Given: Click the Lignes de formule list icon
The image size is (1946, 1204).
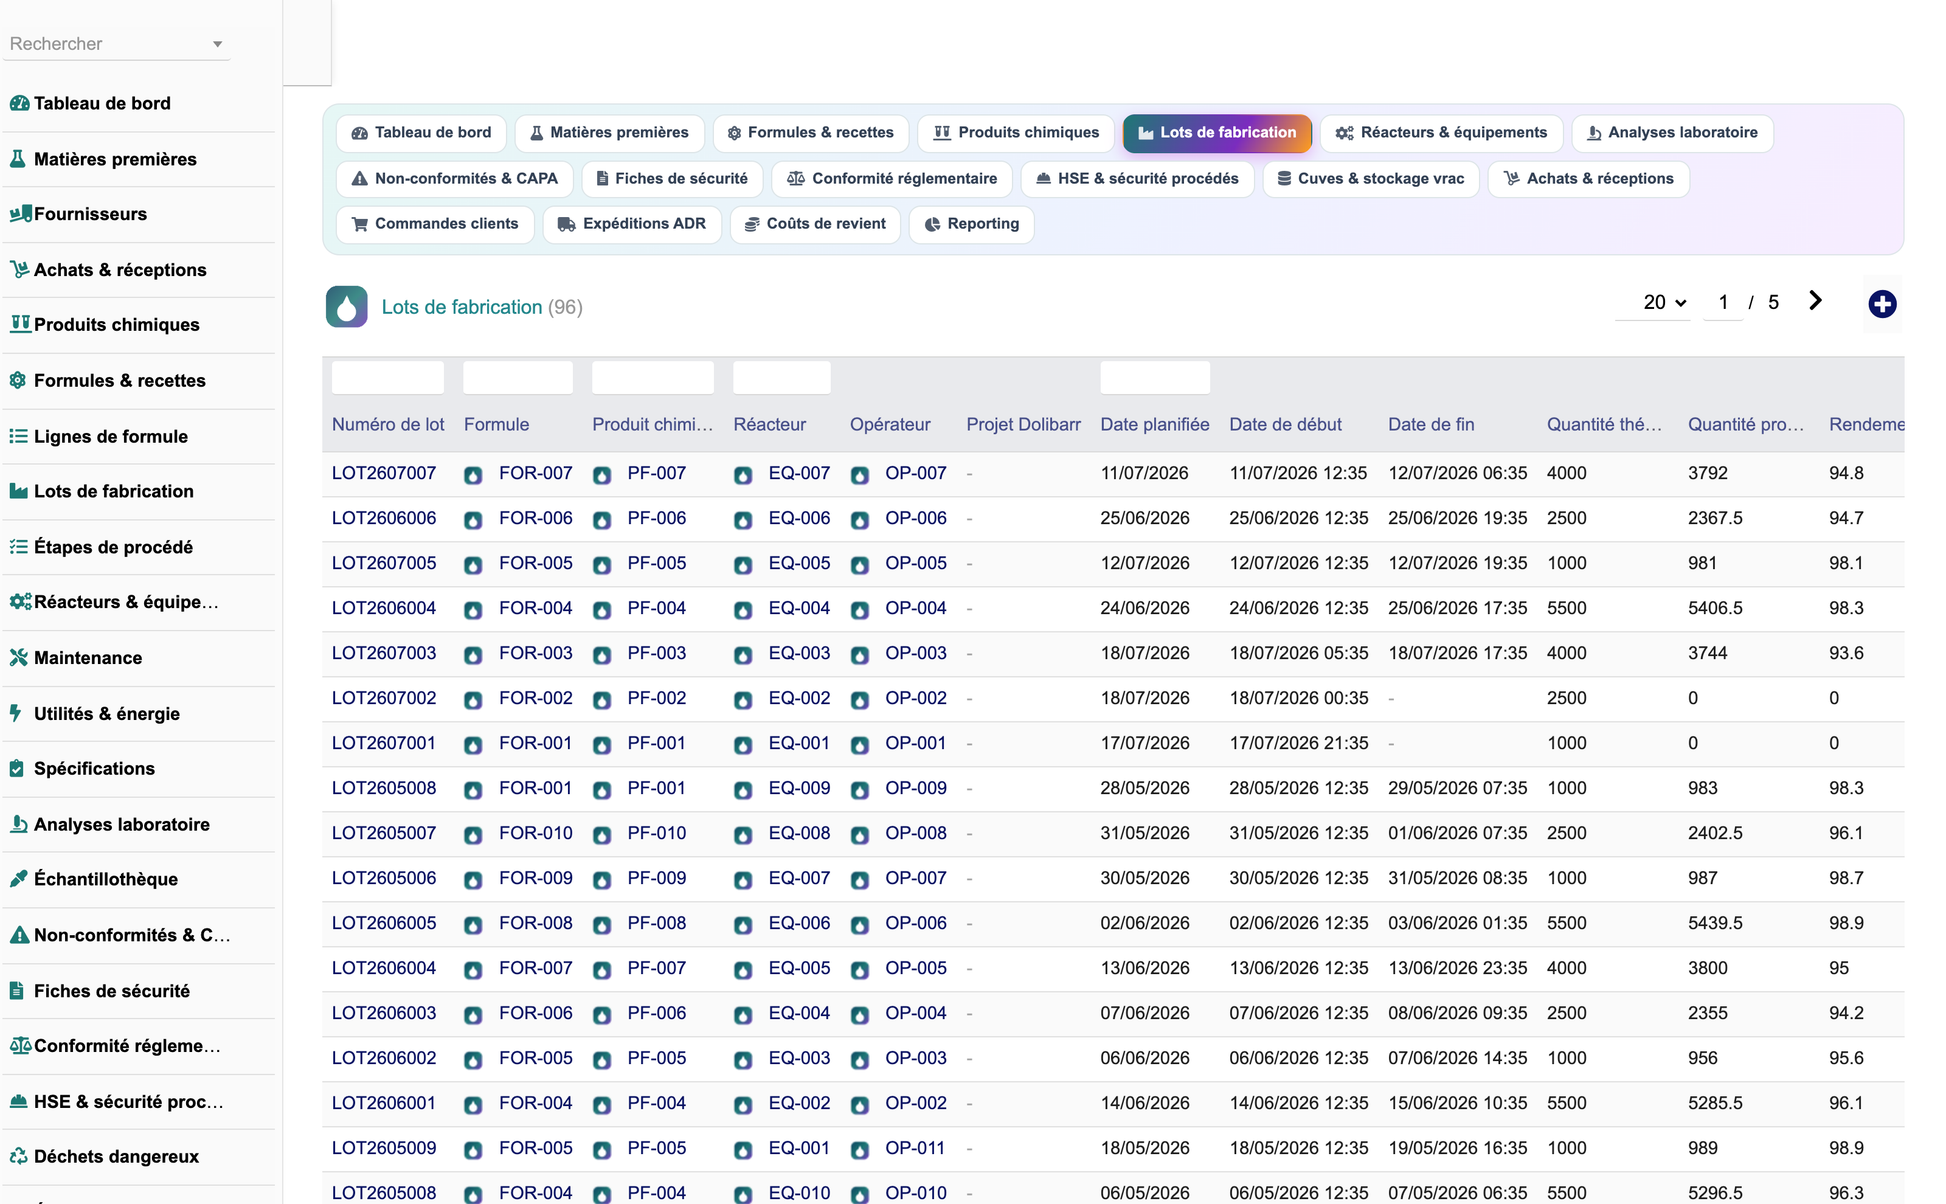Looking at the screenshot, I should coord(19,436).
